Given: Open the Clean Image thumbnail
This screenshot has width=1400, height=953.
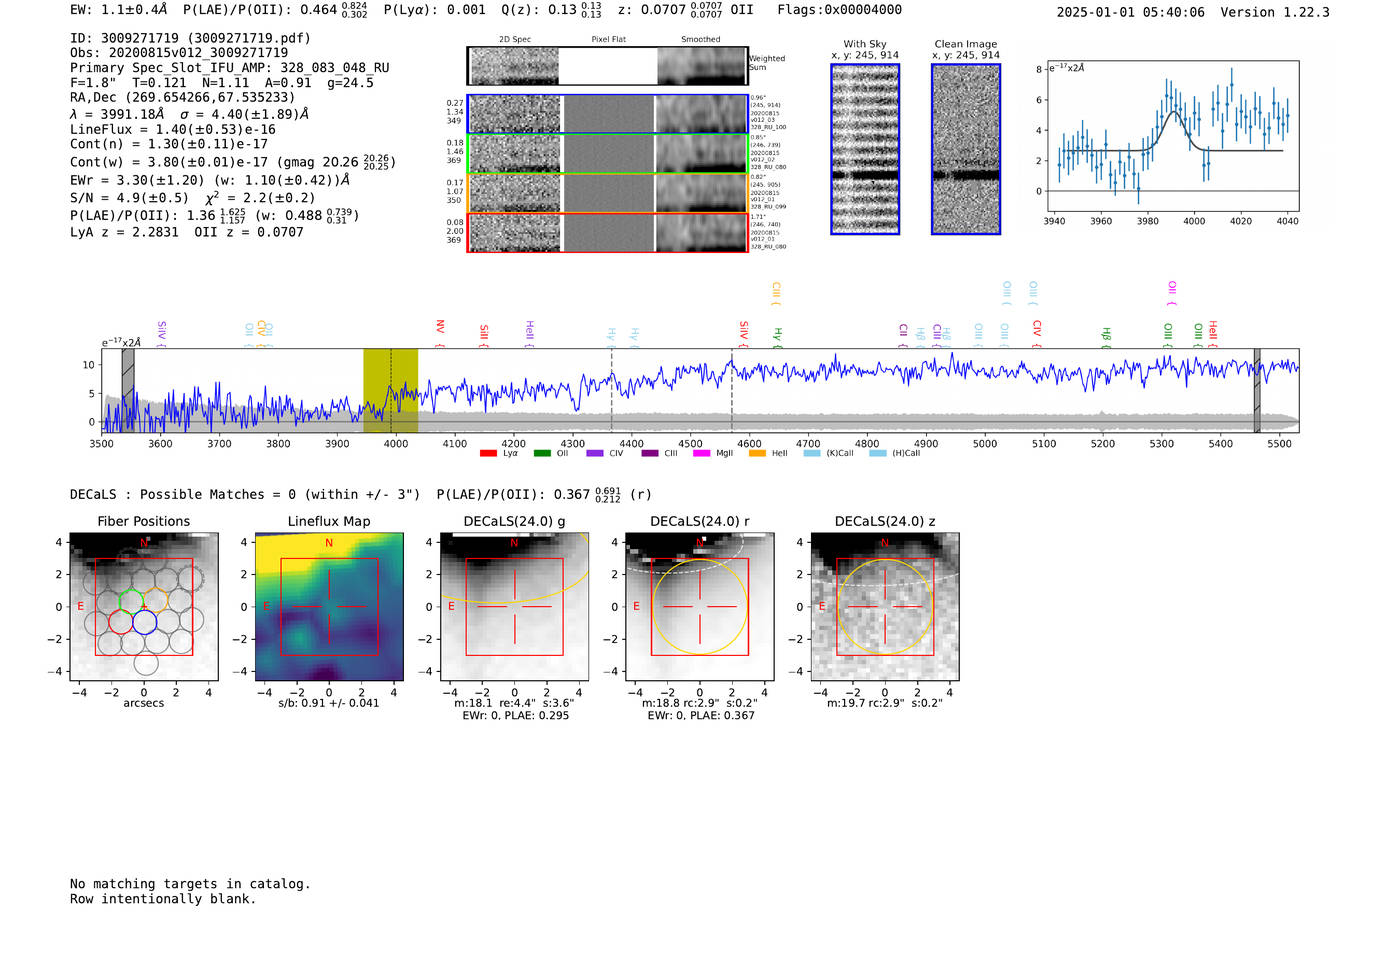Looking at the screenshot, I should coord(966,149).
